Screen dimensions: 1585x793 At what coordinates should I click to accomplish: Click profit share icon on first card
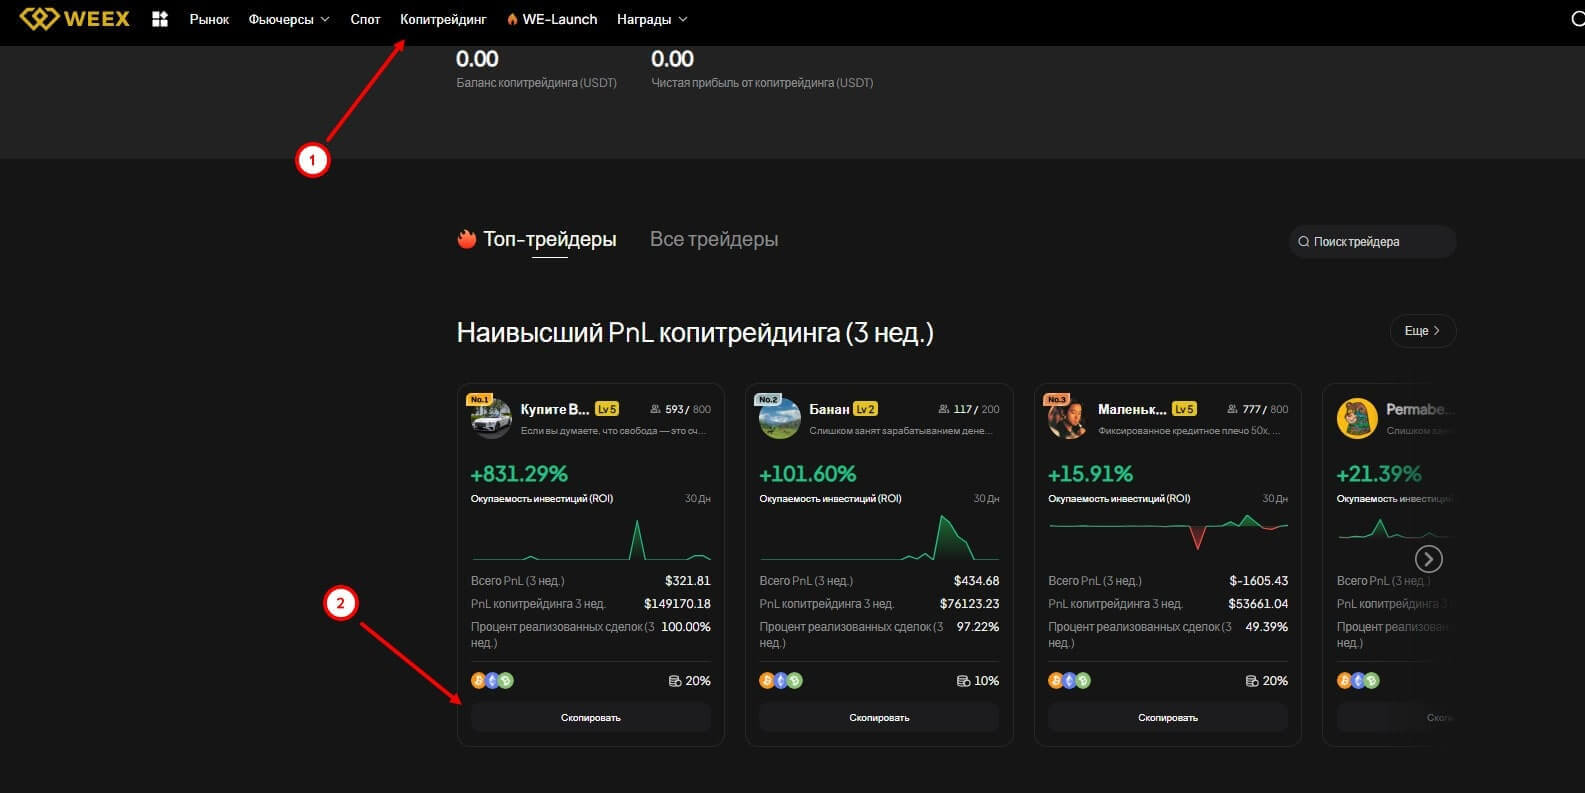(675, 681)
